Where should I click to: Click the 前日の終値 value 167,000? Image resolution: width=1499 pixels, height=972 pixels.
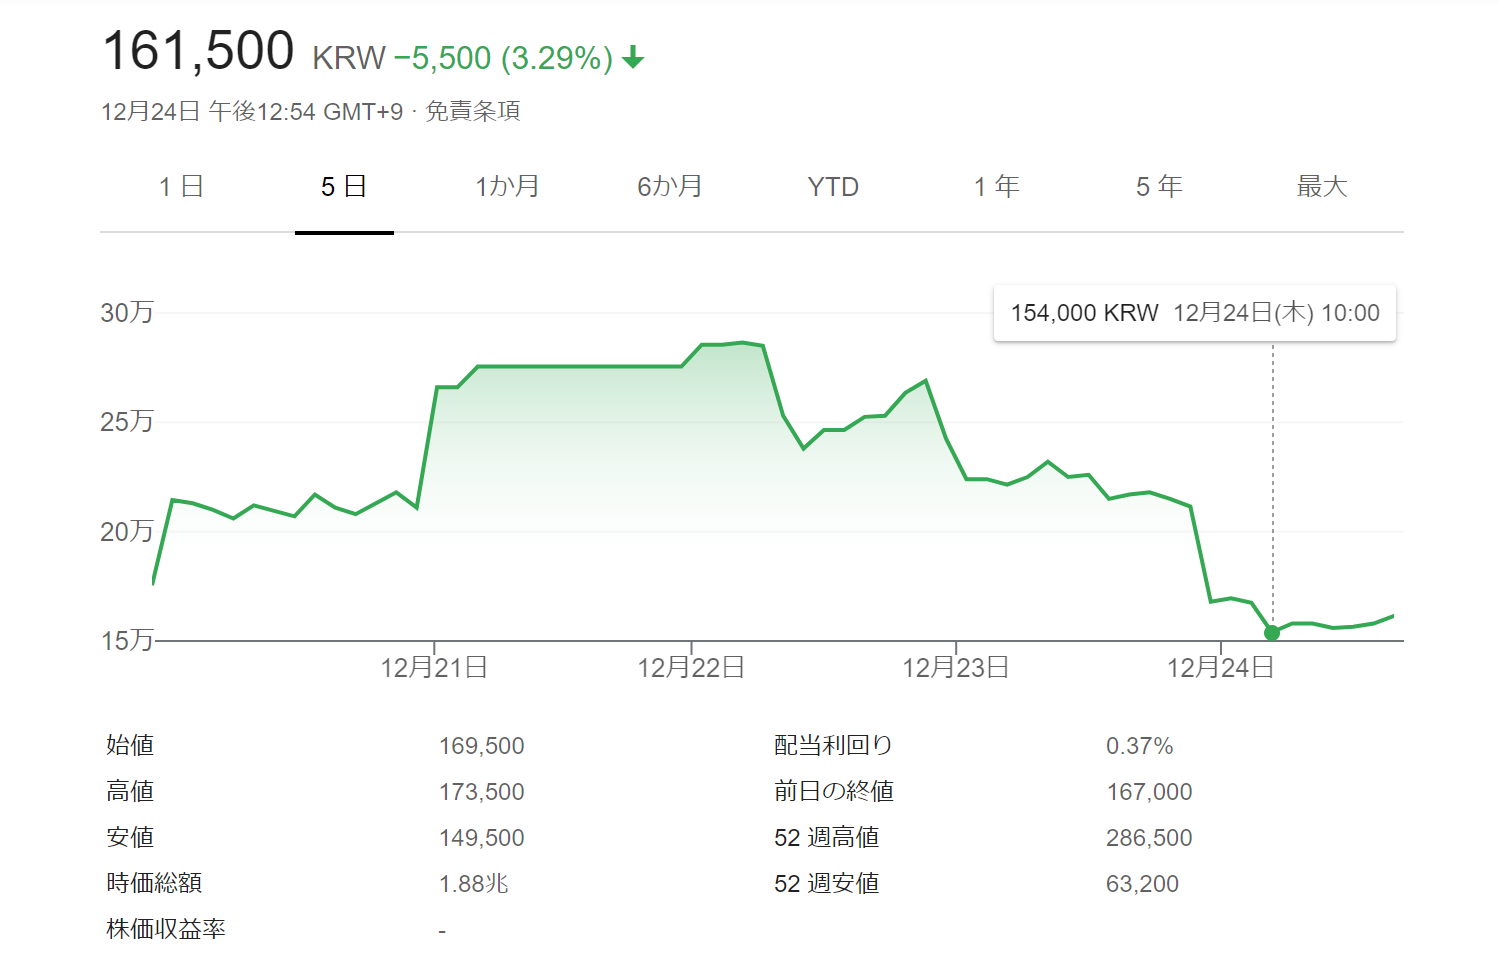(1149, 792)
